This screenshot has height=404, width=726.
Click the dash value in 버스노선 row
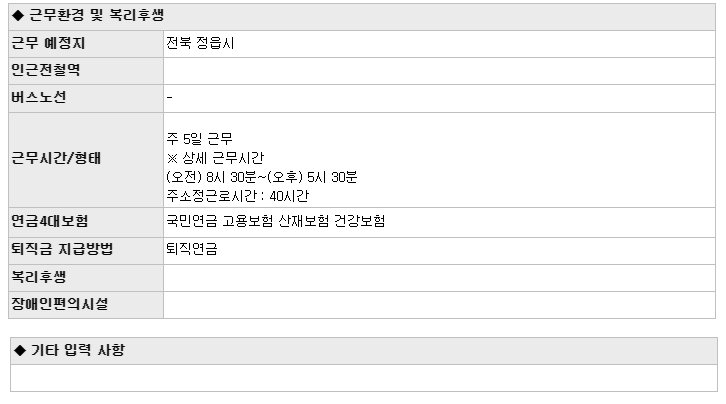(169, 98)
